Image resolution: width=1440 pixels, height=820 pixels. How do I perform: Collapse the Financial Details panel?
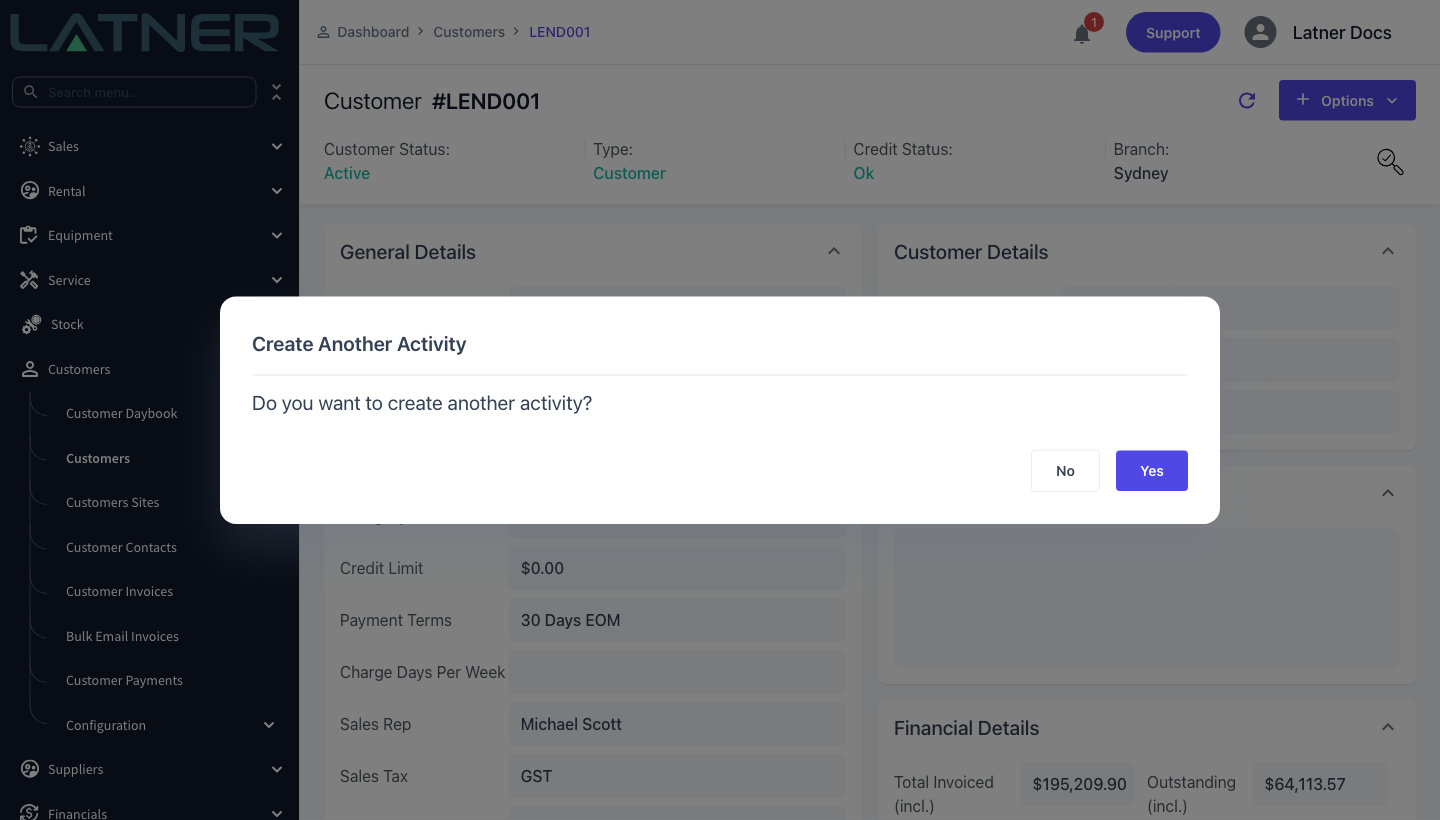(x=1388, y=728)
